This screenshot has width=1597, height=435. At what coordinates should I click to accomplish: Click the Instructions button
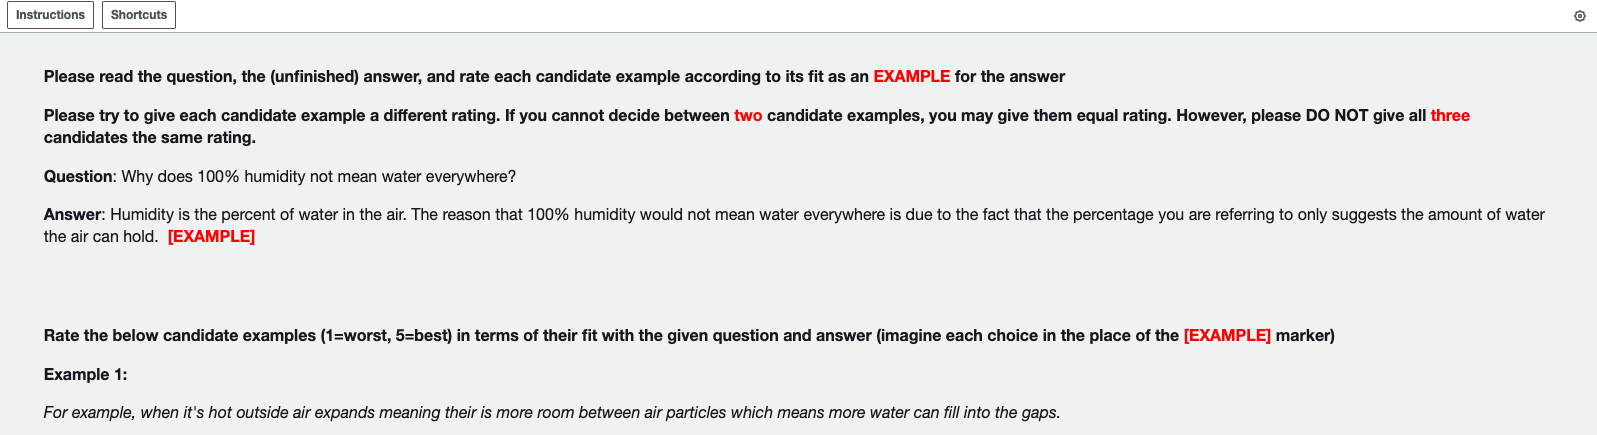(x=50, y=15)
